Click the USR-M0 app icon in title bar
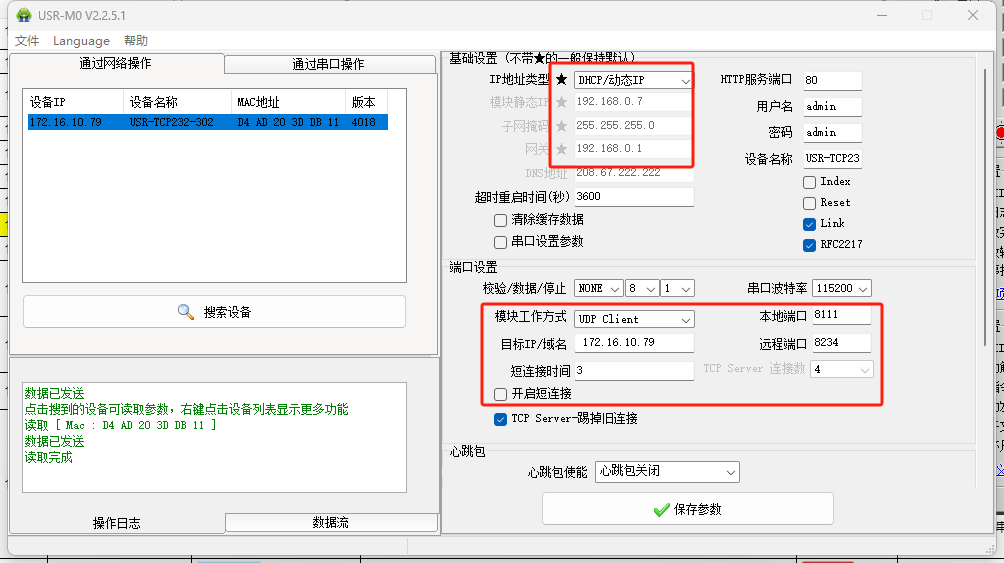Screen dimensions: 1004x563 [x=24, y=15]
